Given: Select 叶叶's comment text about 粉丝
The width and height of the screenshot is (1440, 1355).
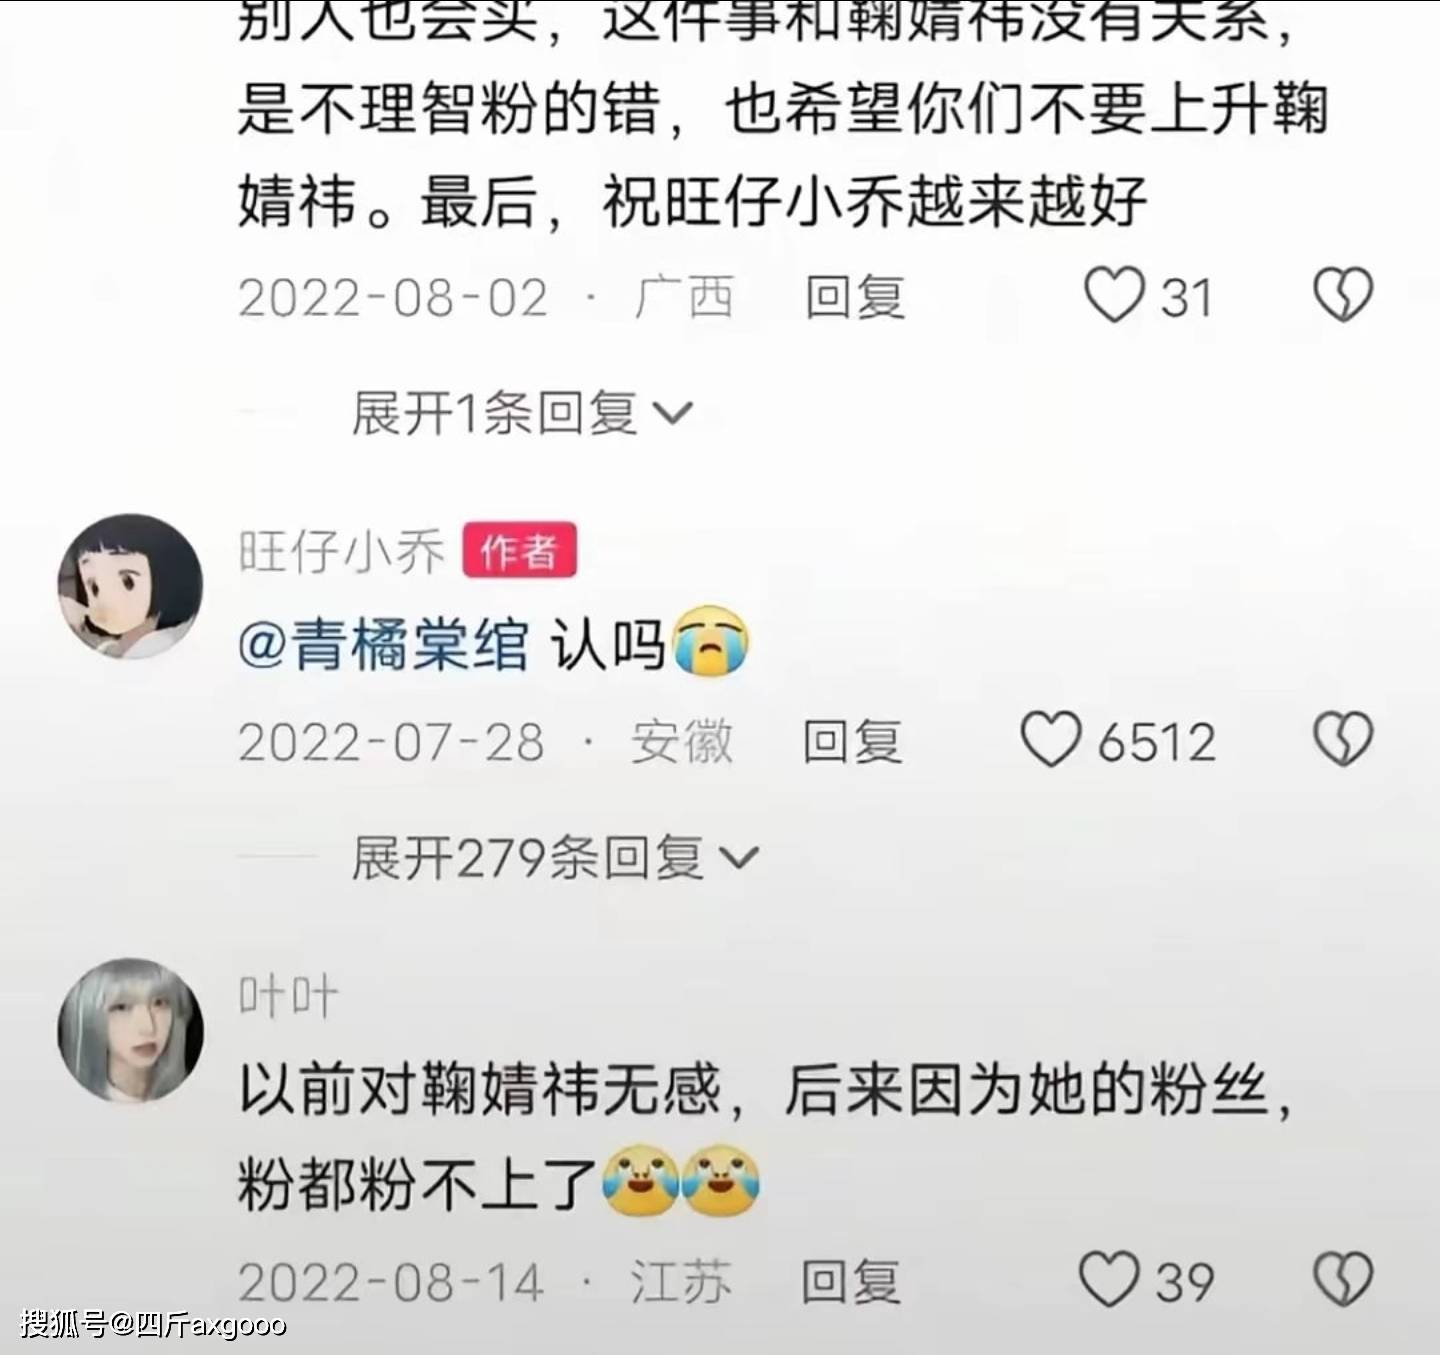Looking at the screenshot, I should coord(766,1136).
